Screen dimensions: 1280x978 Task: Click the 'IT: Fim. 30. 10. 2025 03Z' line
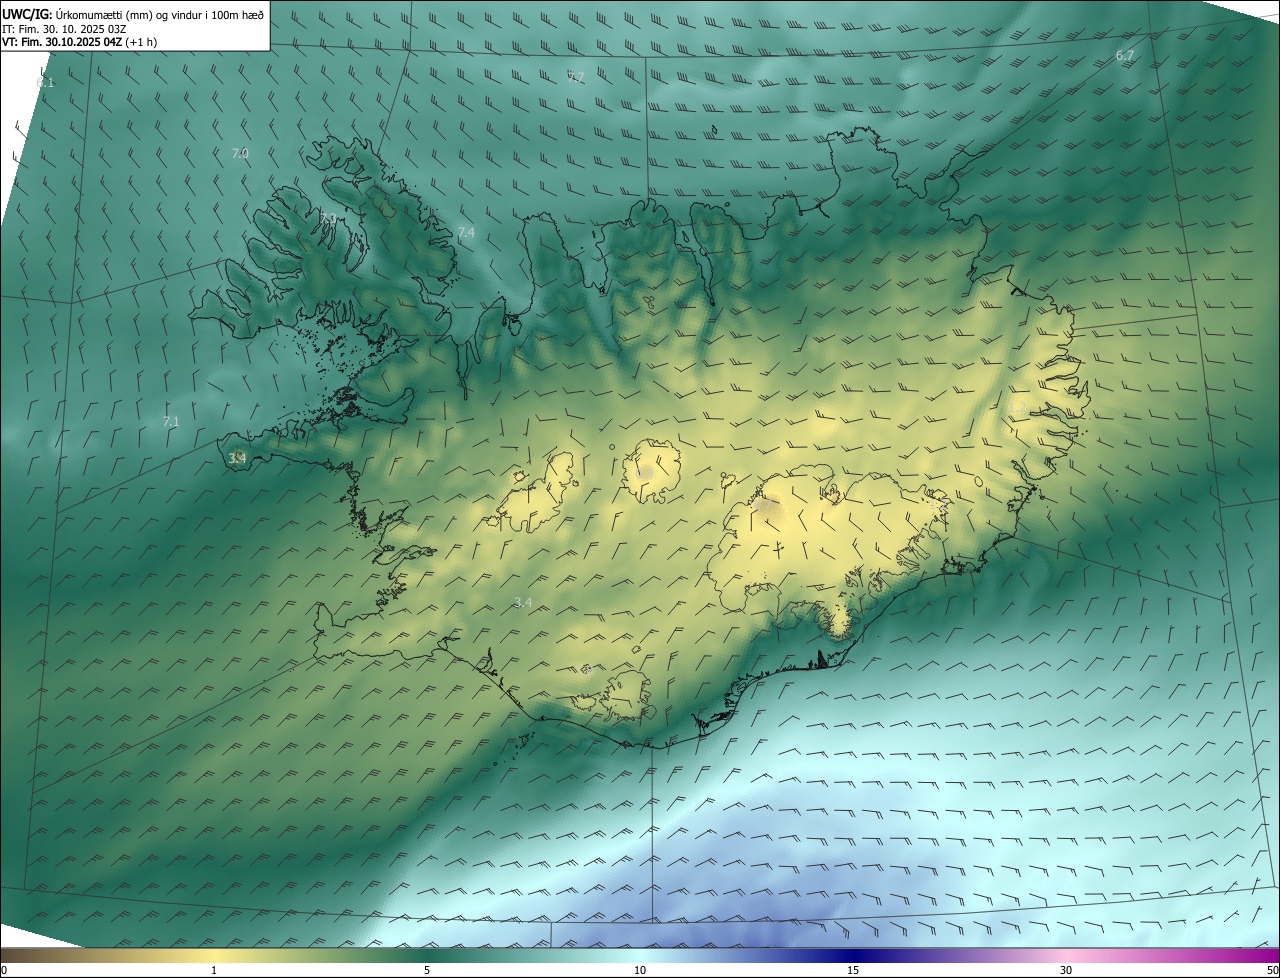[64, 29]
